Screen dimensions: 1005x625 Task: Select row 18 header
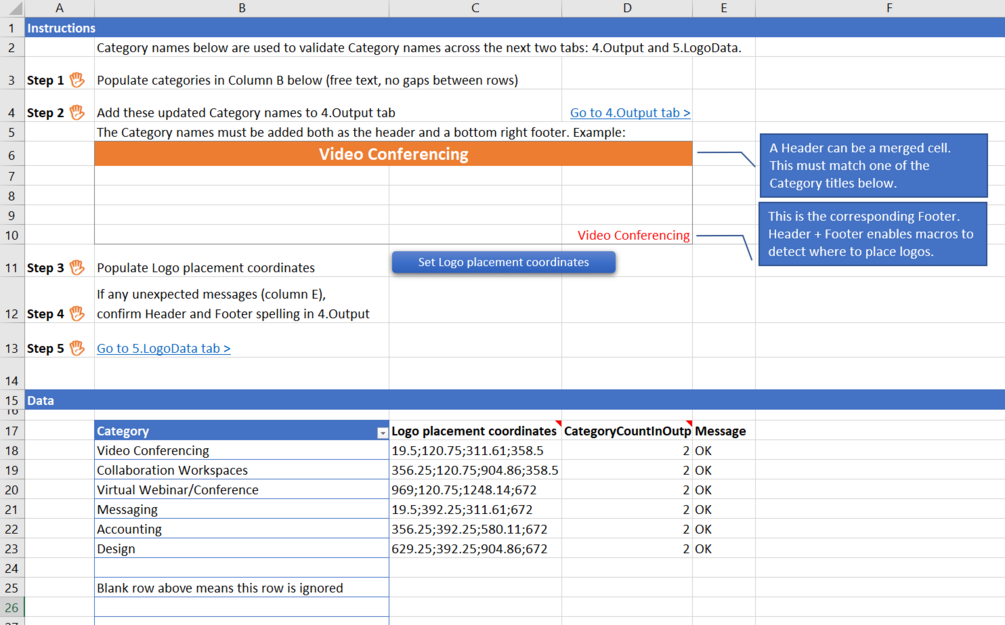(x=12, y=451)
